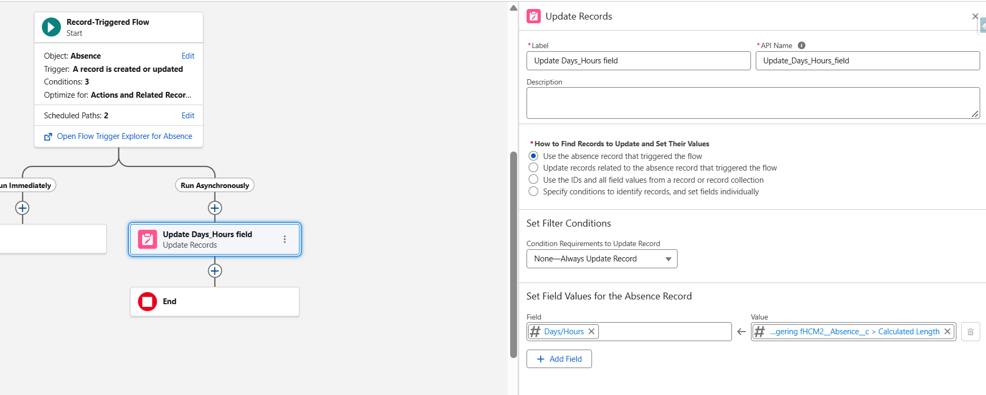
Task: Select Update records related to absence record
Action: pos(533,168)
